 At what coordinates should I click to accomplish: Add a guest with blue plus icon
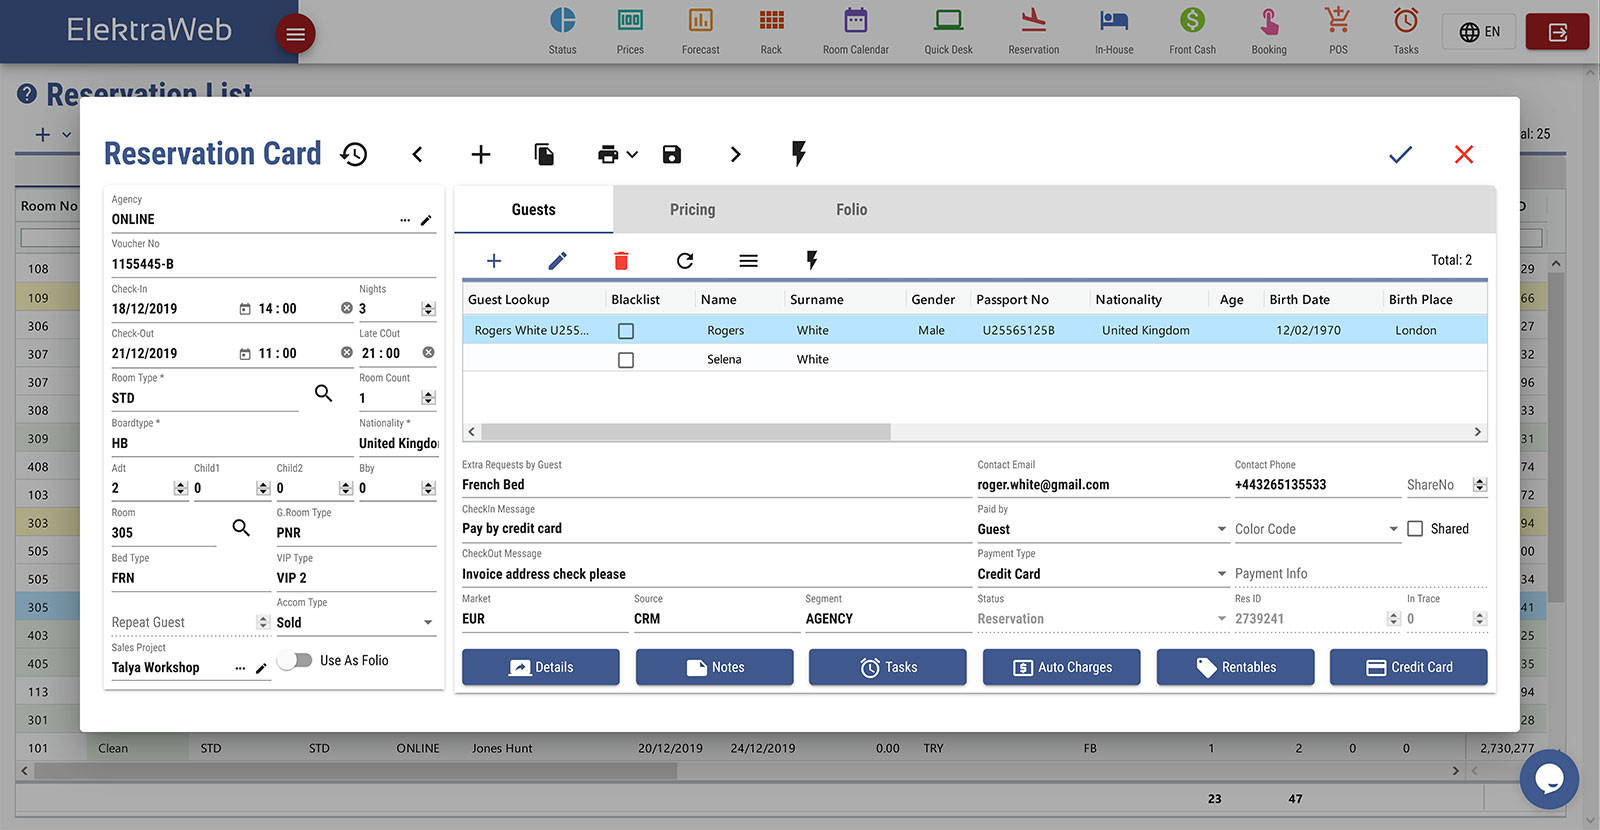[494, 261]
